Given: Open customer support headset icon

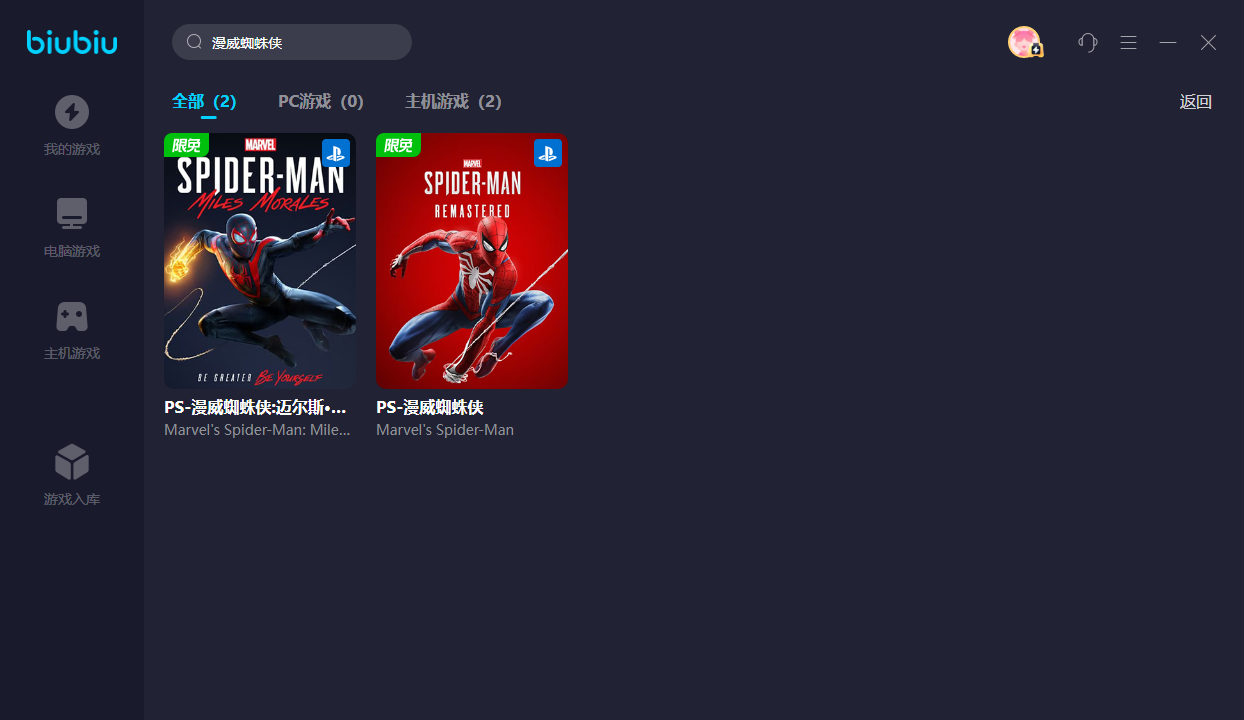Looking at the screenshot, I should tap(1088, 42).
